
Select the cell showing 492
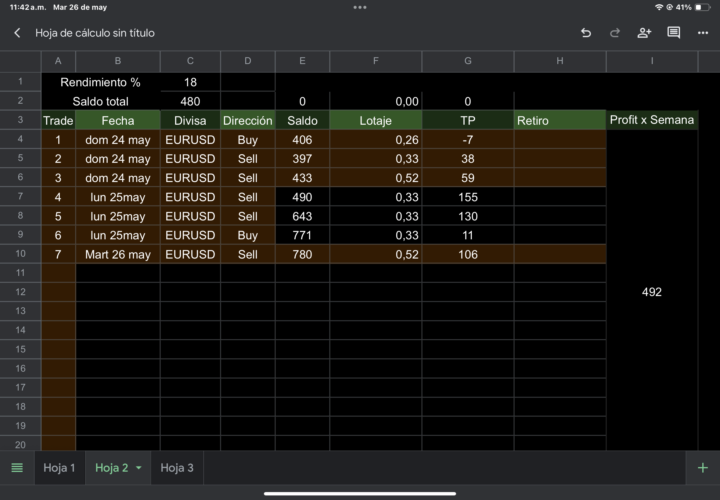tap(652, 292)
